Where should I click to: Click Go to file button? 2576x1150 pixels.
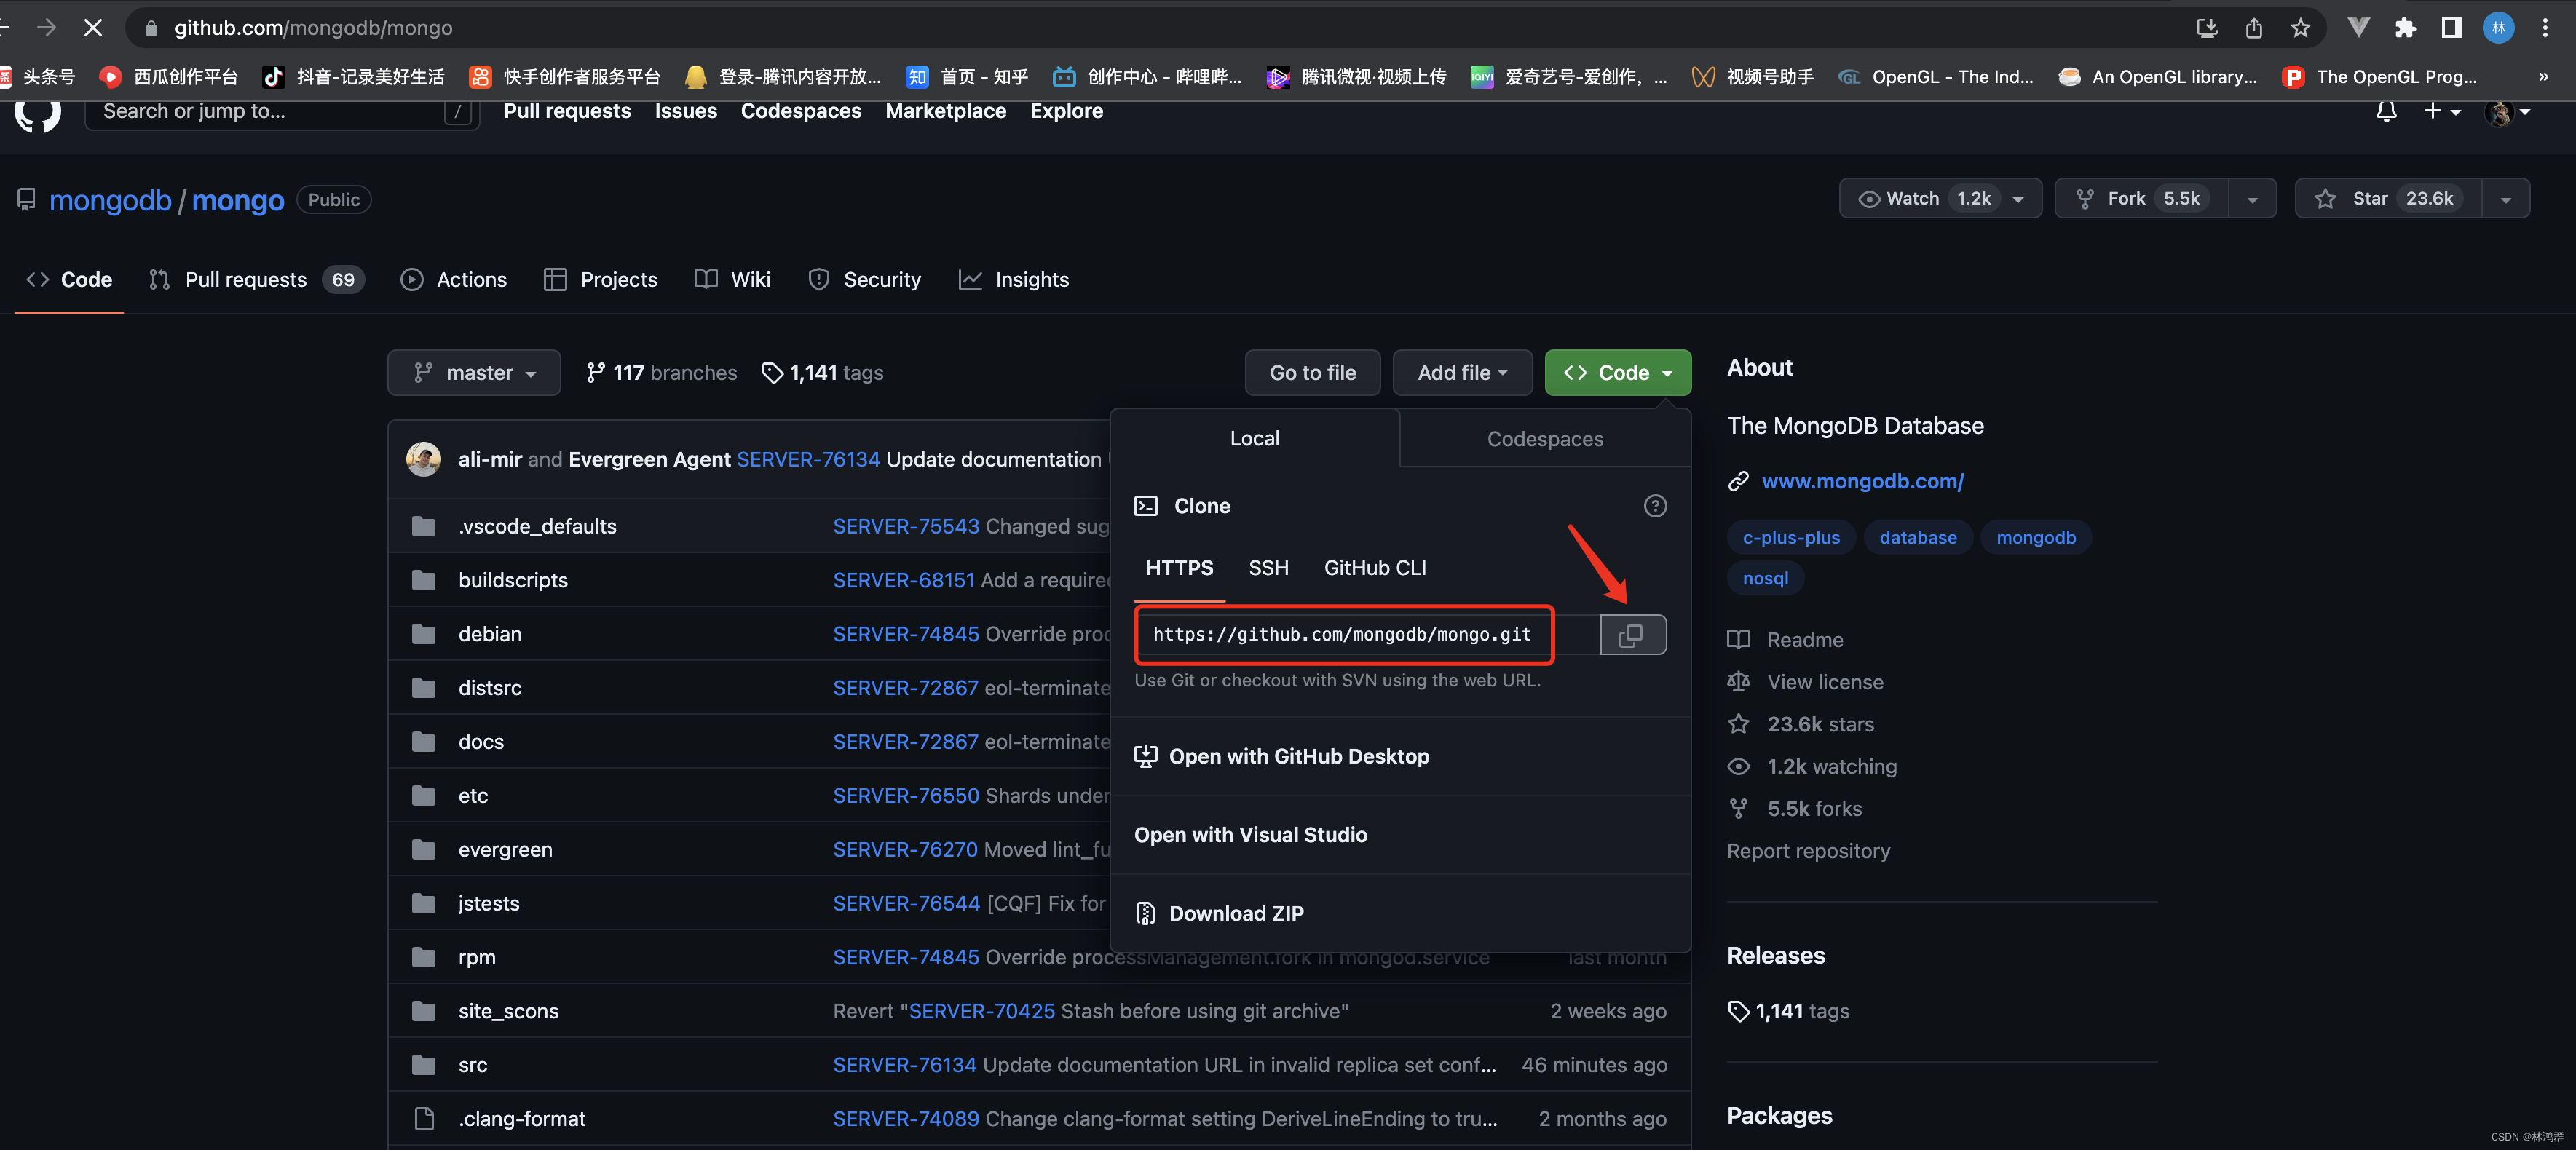point(1312,373)
